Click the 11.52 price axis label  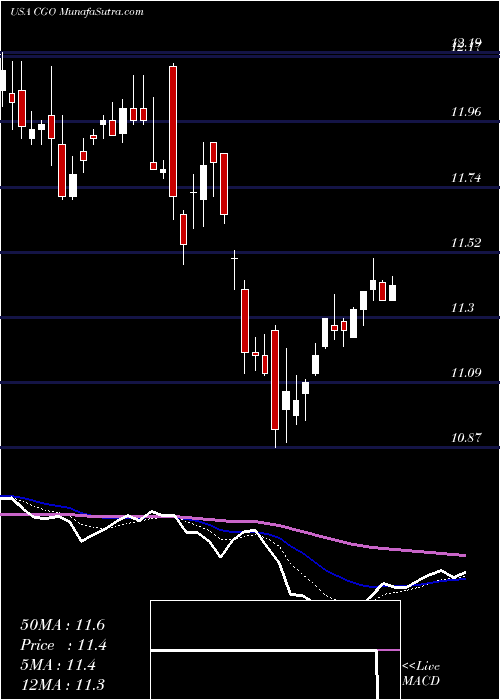[x=466, y=243]
